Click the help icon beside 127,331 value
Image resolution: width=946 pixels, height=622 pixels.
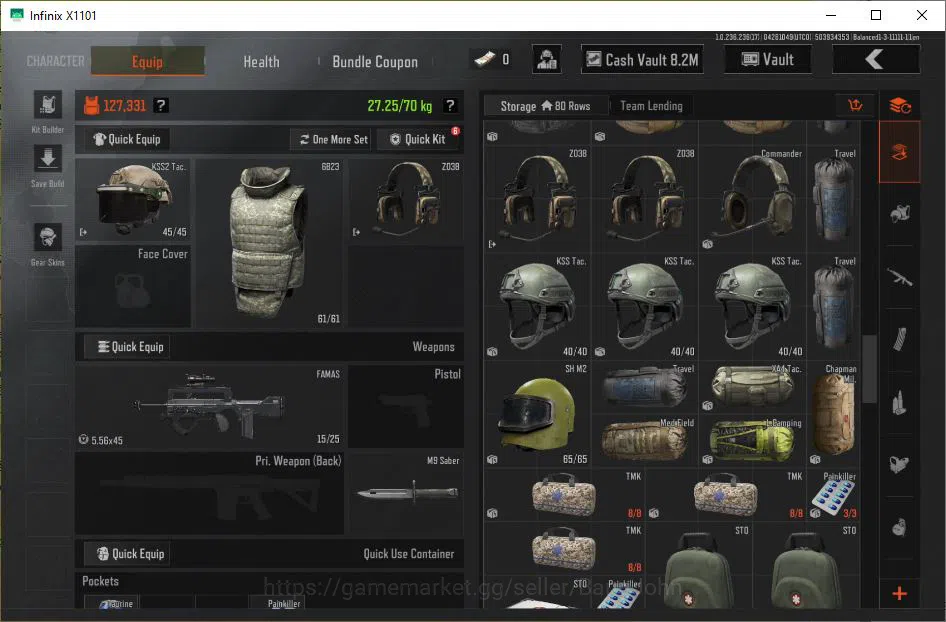pyautogui.click(x=160, y=106)
